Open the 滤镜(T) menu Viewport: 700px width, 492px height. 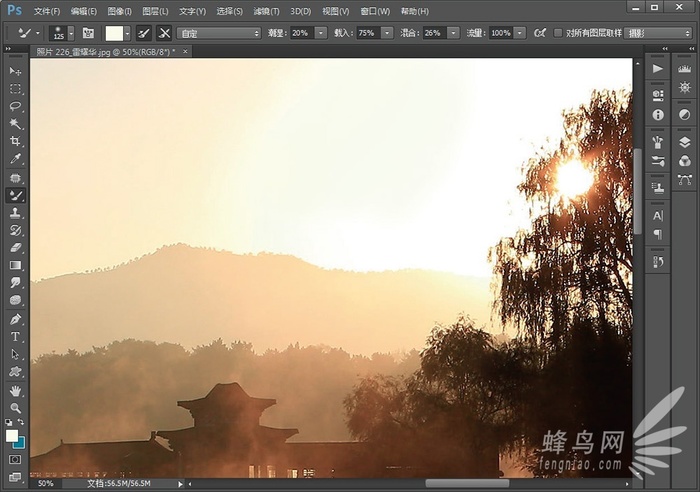(x=267, y=11)
